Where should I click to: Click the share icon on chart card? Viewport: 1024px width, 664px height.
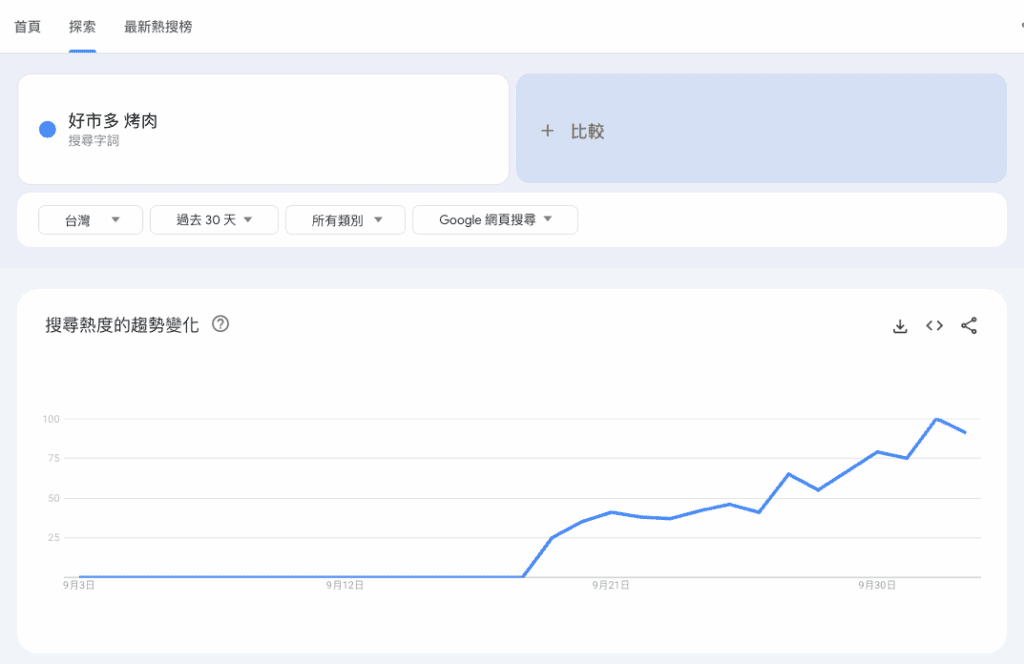(x=969, y=326)
